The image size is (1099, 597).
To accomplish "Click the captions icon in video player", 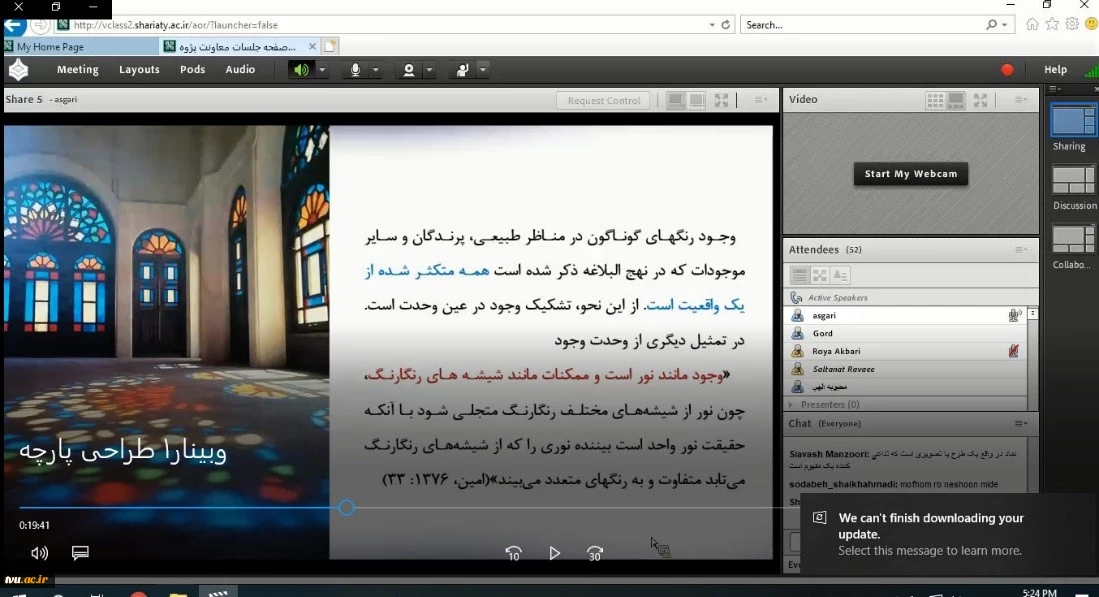I will click(x=80, y=553).
